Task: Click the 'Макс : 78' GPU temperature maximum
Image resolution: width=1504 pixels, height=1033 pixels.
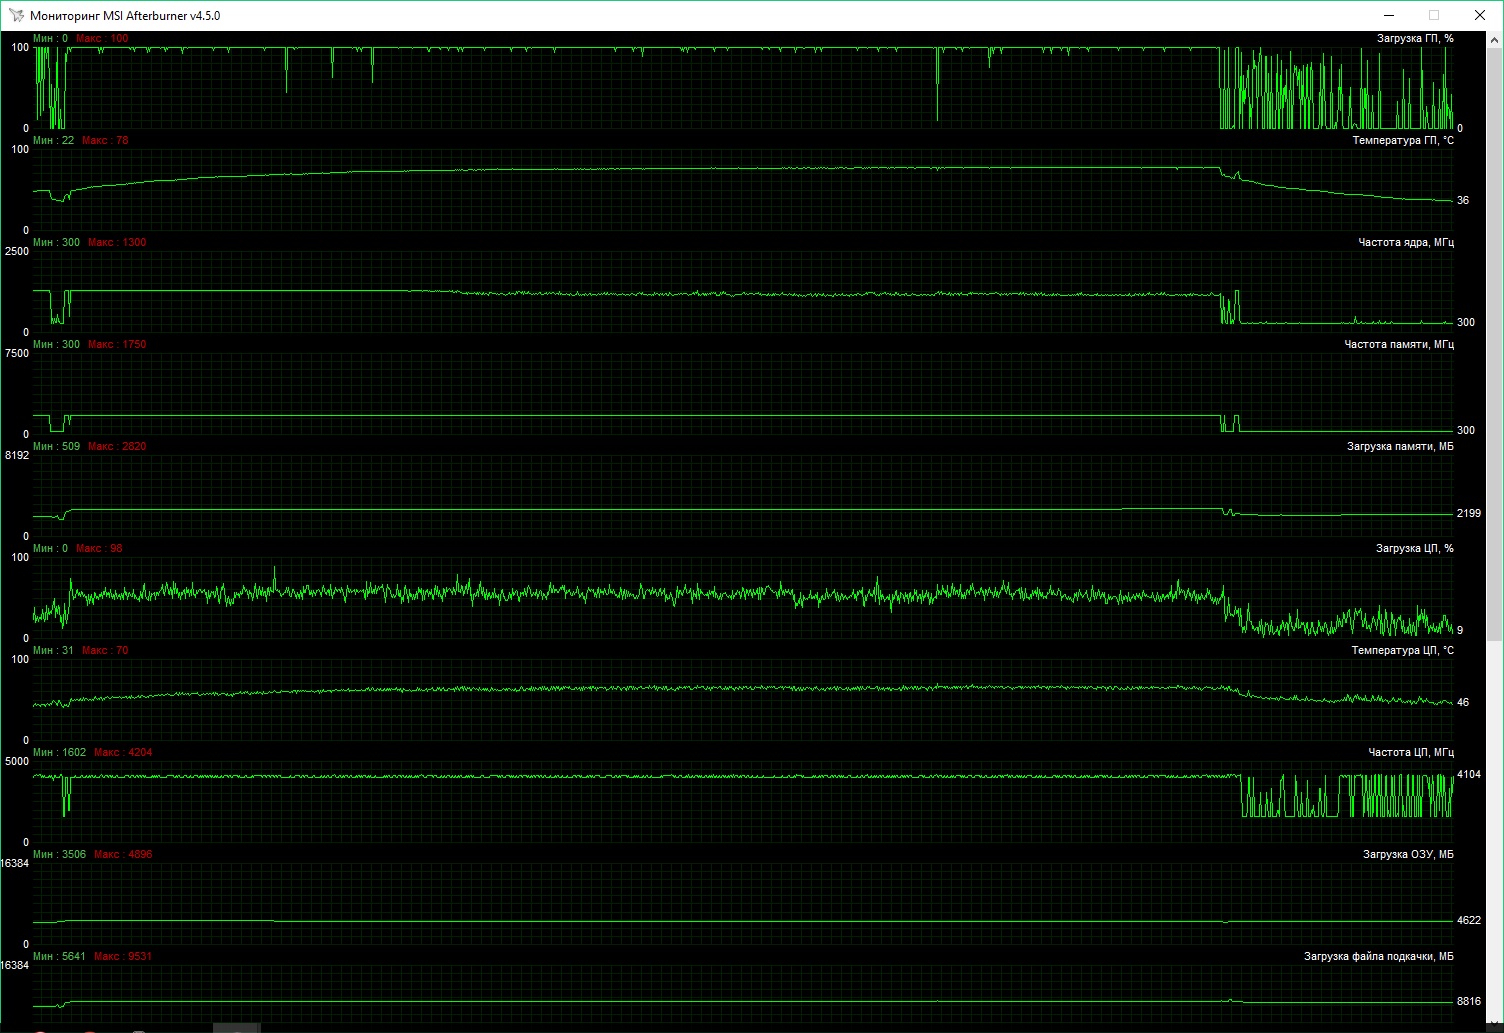Action: pos(105,140)
